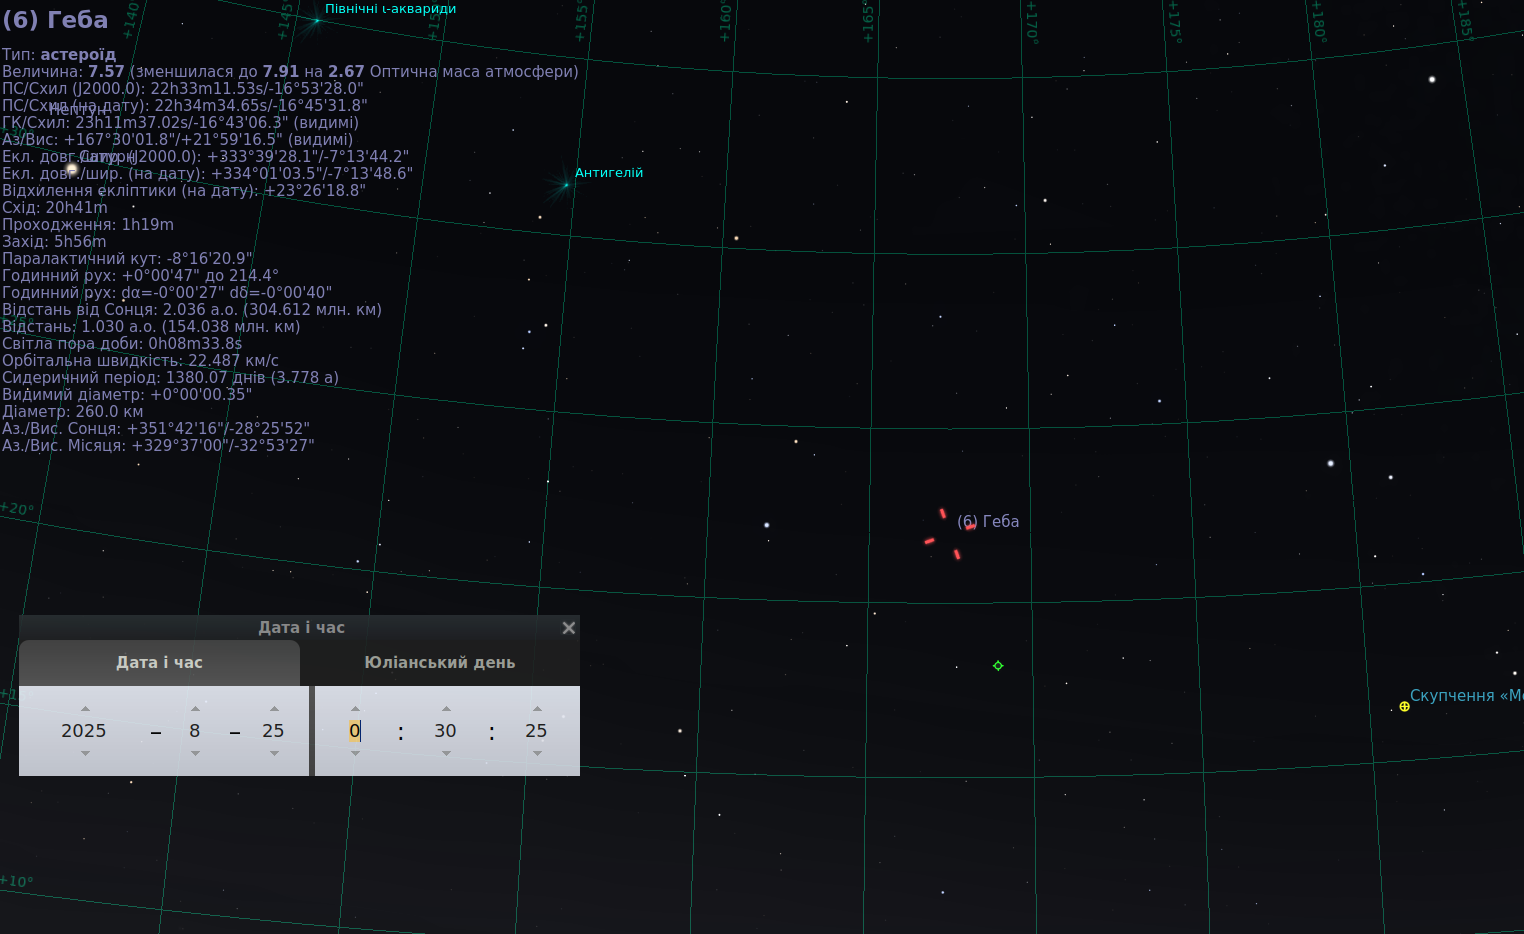The image size is (1524, 934).
Task: Switch to the Юліанський день tab
Action: point(440,662)
